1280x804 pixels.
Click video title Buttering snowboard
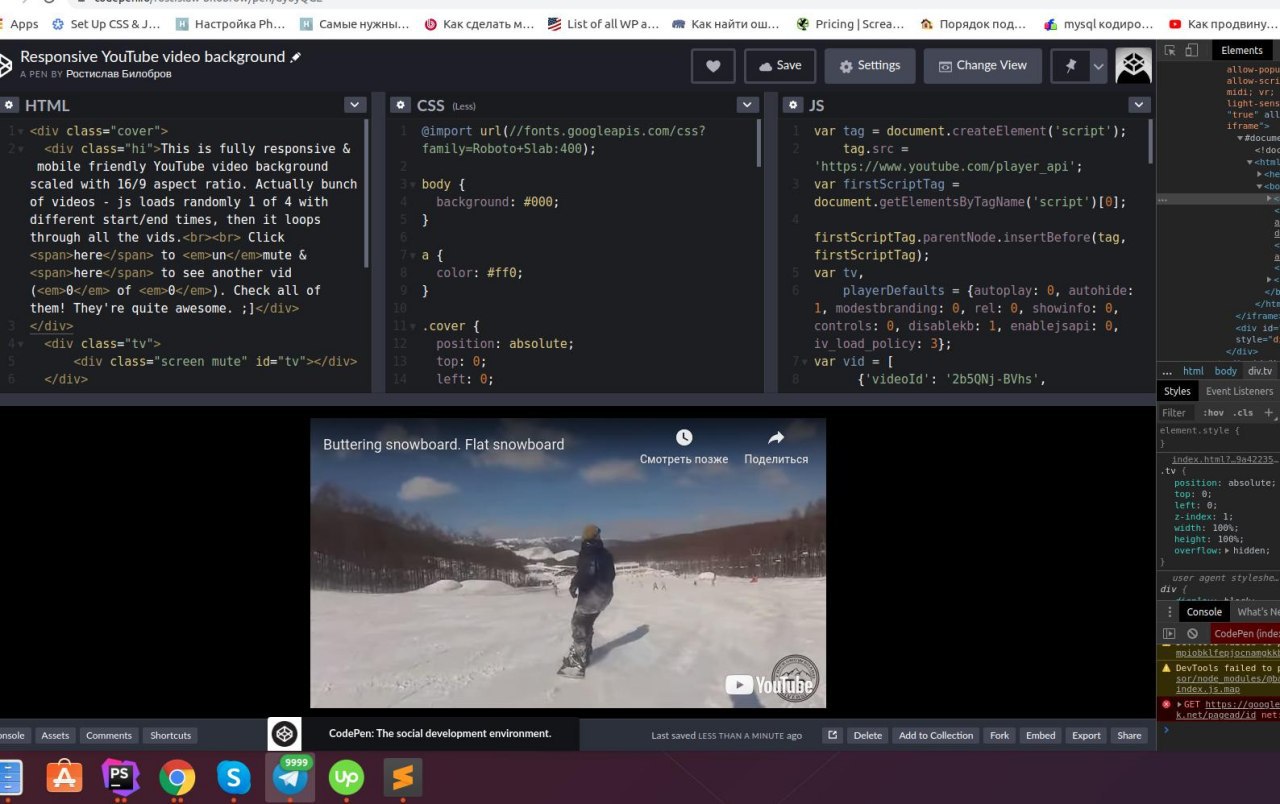point(444,444)
